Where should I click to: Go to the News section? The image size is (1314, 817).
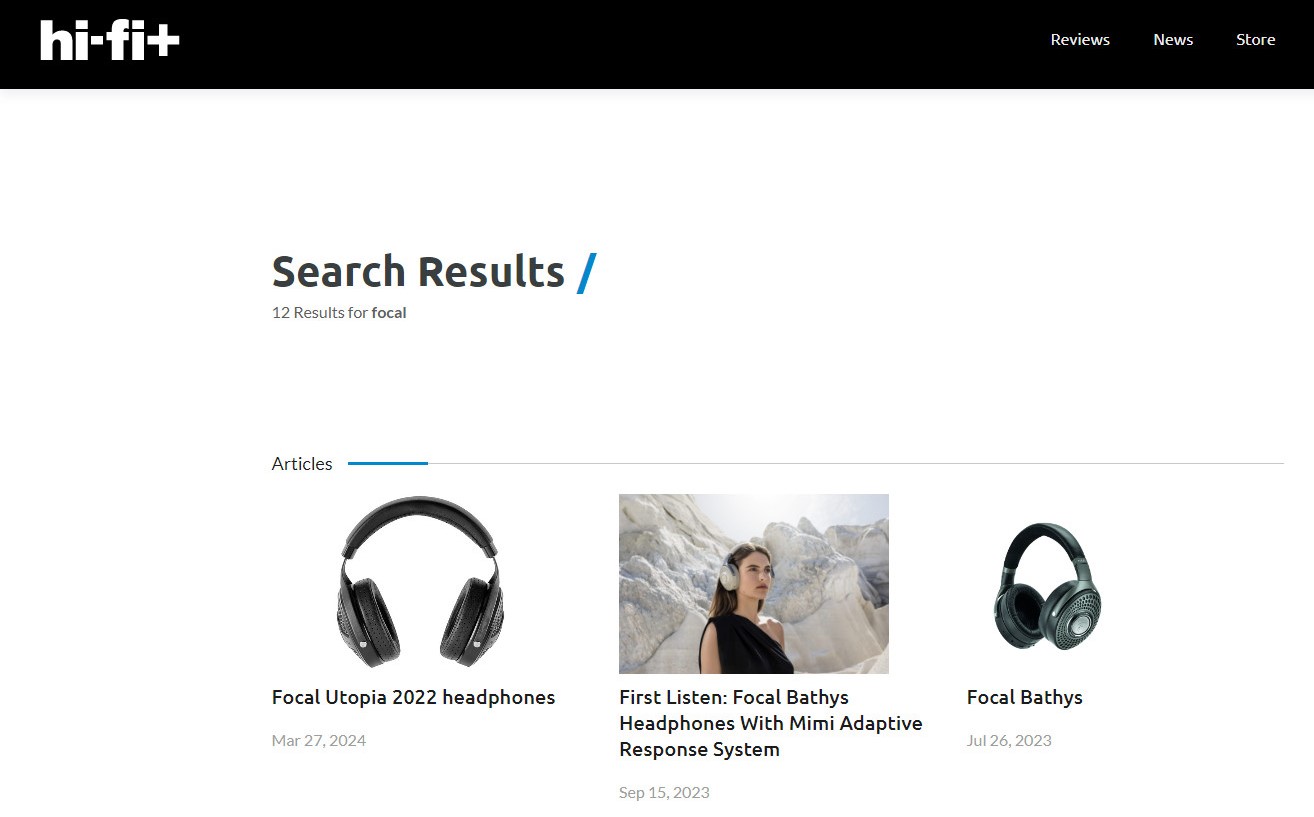coord(1173,40)
